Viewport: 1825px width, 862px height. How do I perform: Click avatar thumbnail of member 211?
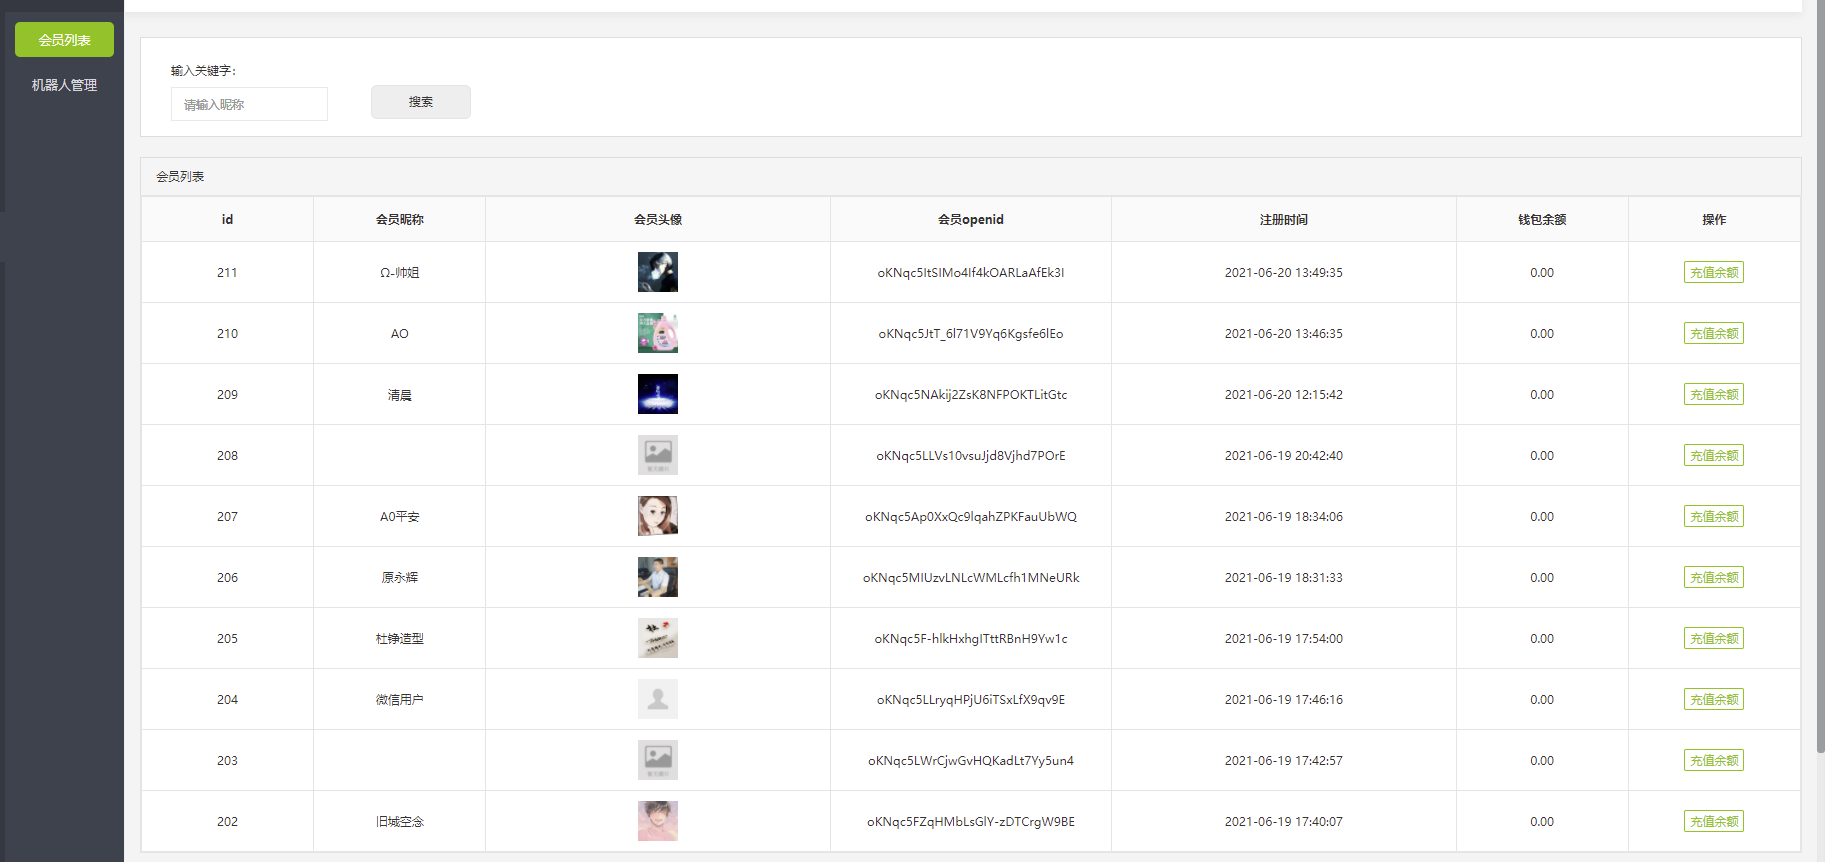[x=657, y=272]
